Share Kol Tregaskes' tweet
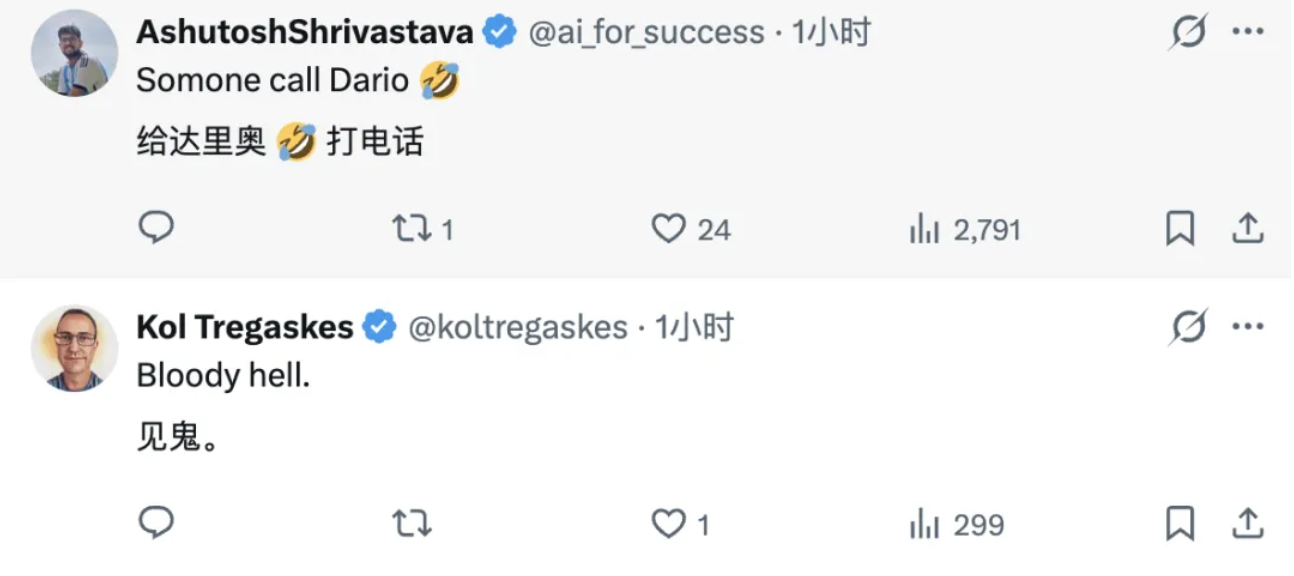 pos(1247,523)
